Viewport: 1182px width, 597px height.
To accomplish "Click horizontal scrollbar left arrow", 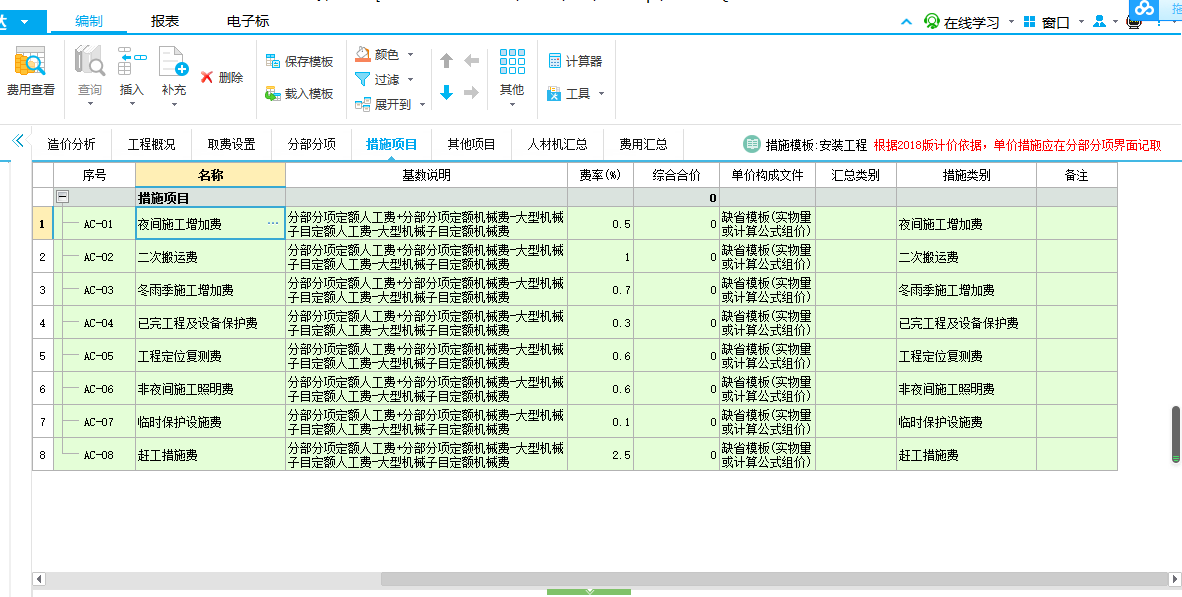I will (x=39, y=579).
